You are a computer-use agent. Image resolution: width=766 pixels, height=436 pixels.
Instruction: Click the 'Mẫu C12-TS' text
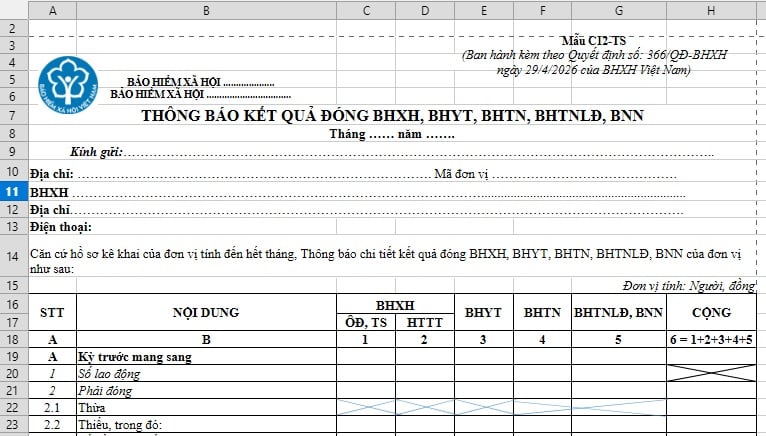click(594, 41)
